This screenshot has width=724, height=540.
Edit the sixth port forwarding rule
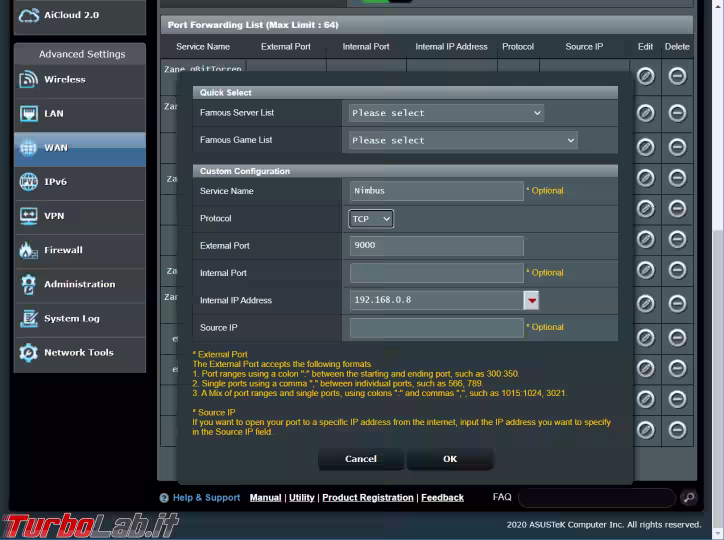tap(646, 240)
